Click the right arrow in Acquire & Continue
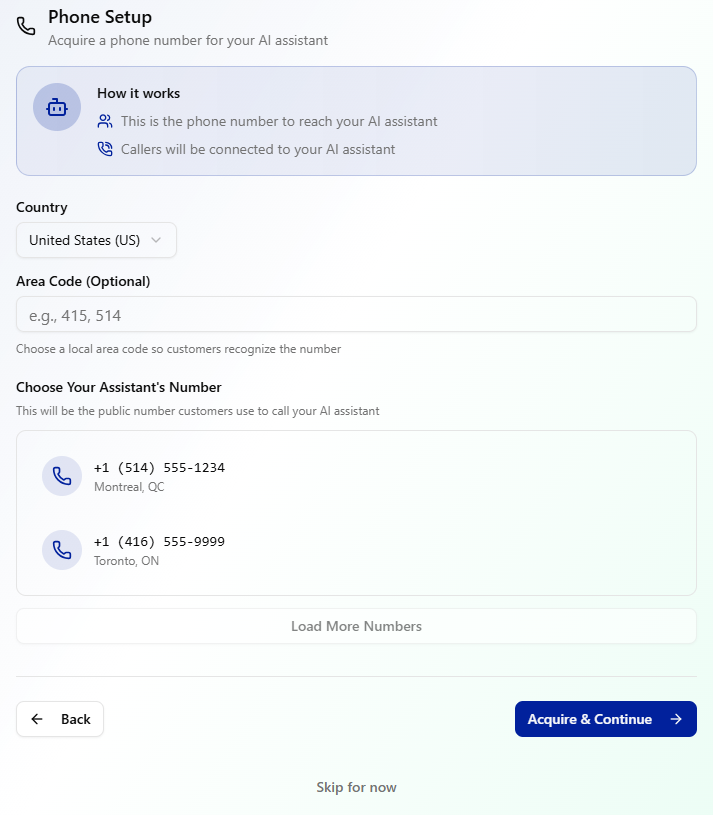 point(676,719)
